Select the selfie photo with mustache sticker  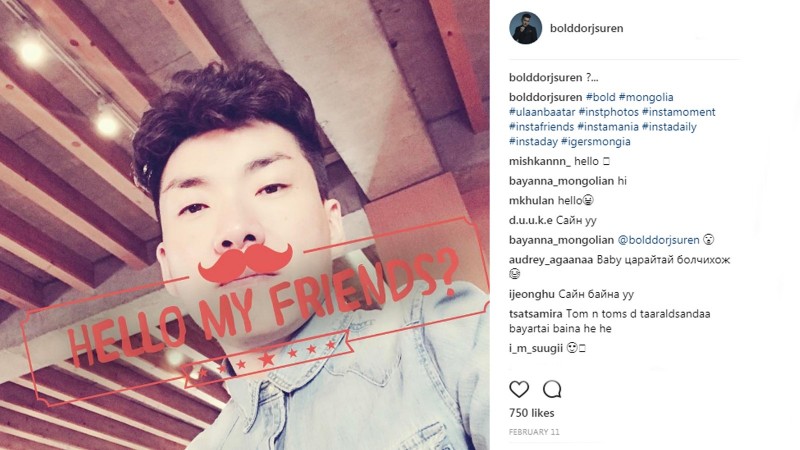pyautogui.click(x=245, y=225)
